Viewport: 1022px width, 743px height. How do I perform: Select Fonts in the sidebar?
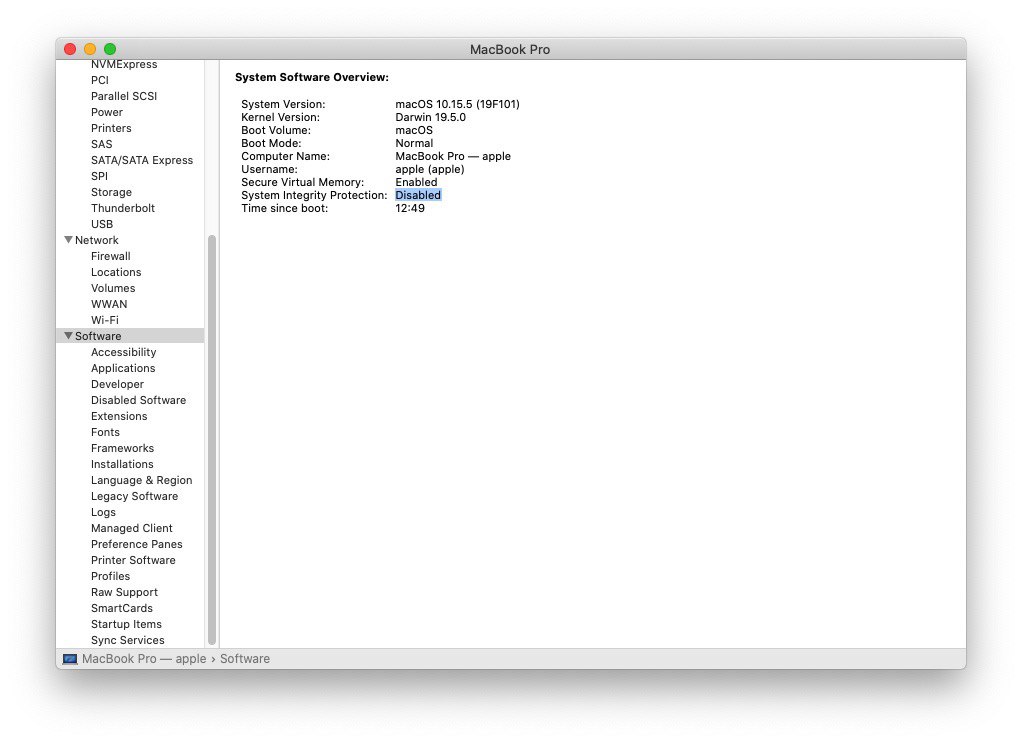pos(106,432)
